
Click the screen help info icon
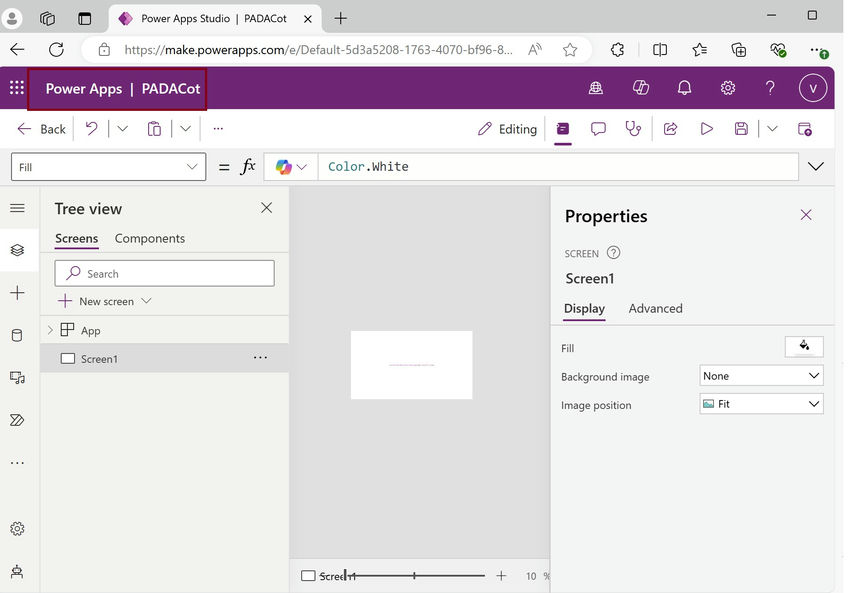click(x=613, y=253)
